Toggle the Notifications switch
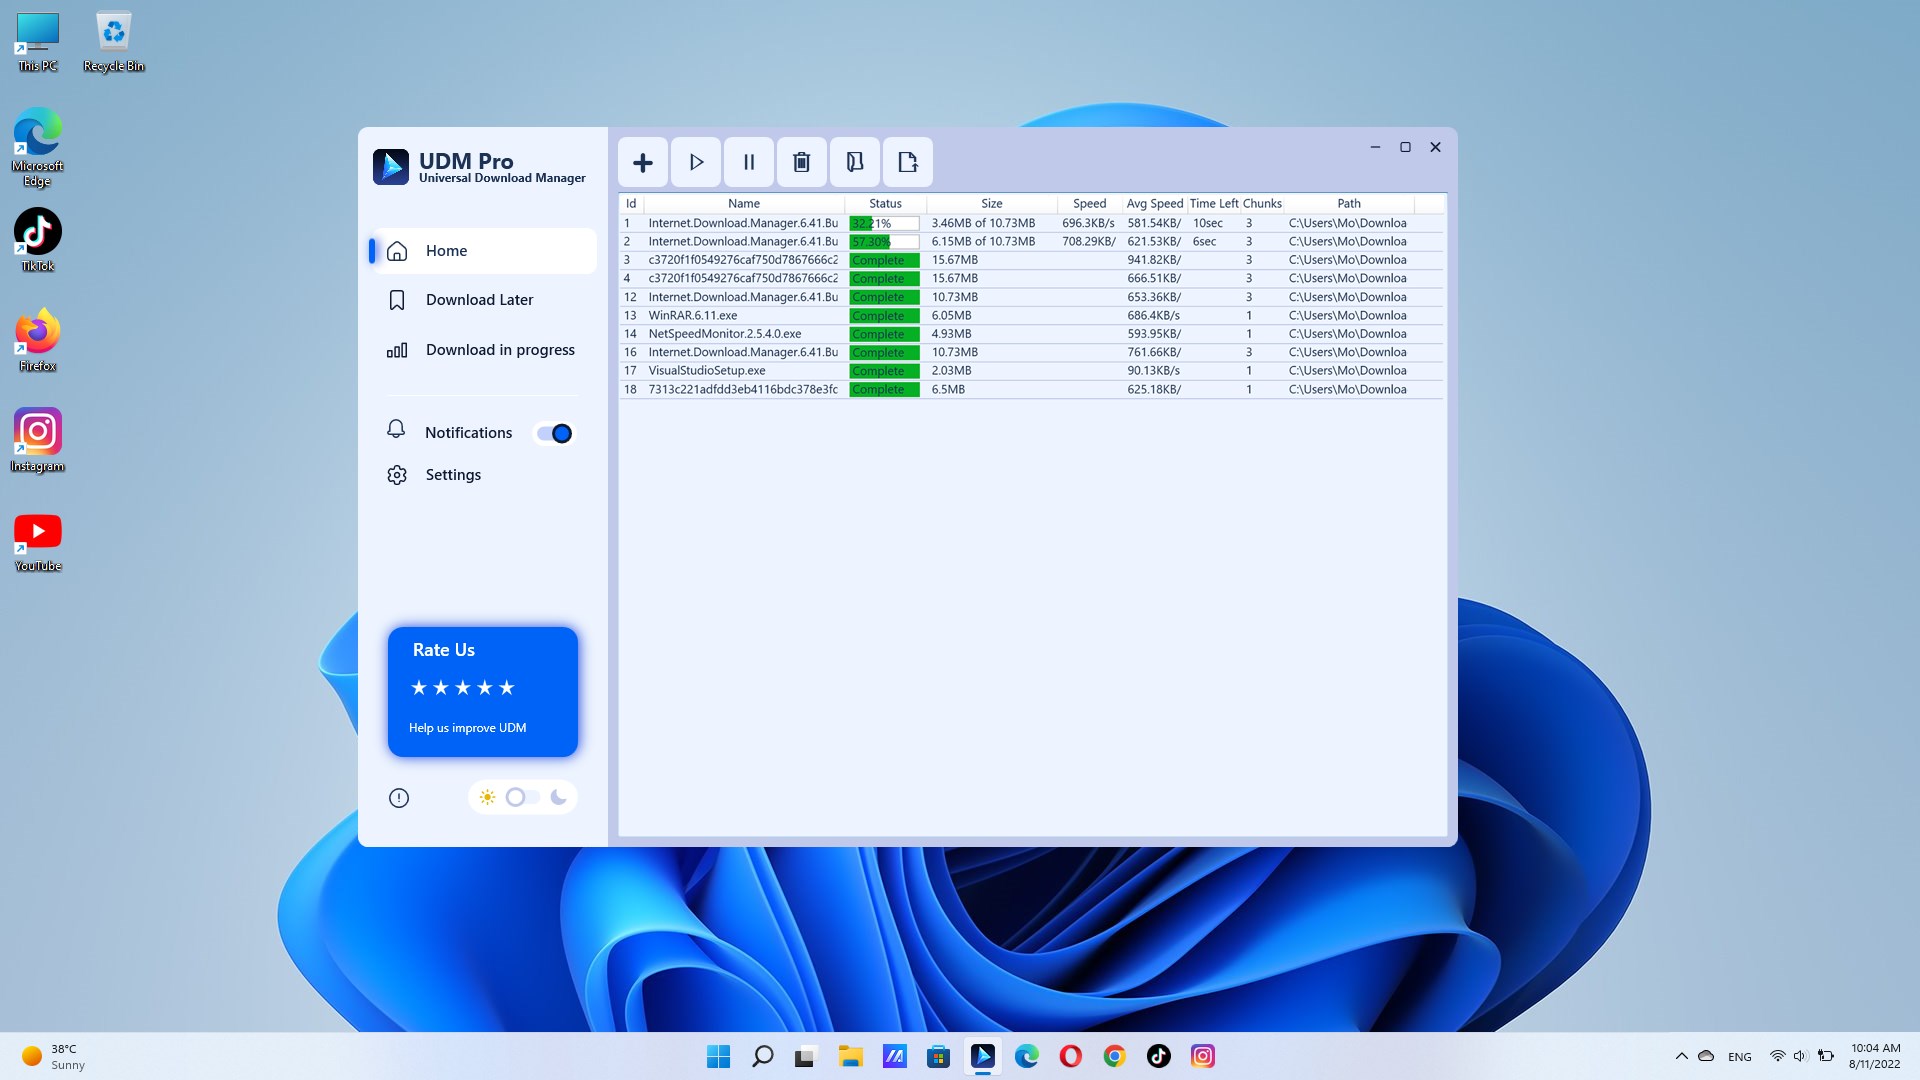The image size is (1920, 1080). click(555, 433)
